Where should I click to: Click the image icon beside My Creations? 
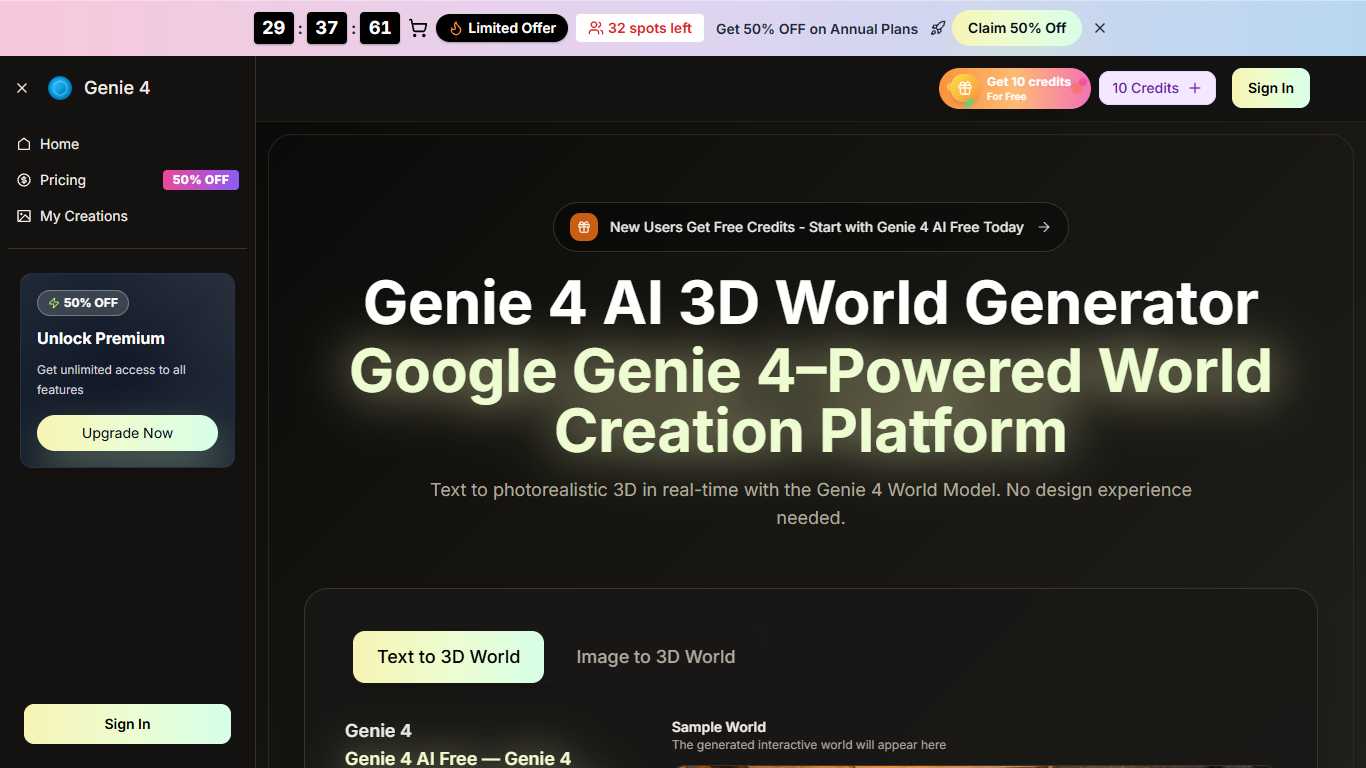click(x=22, y=215)
